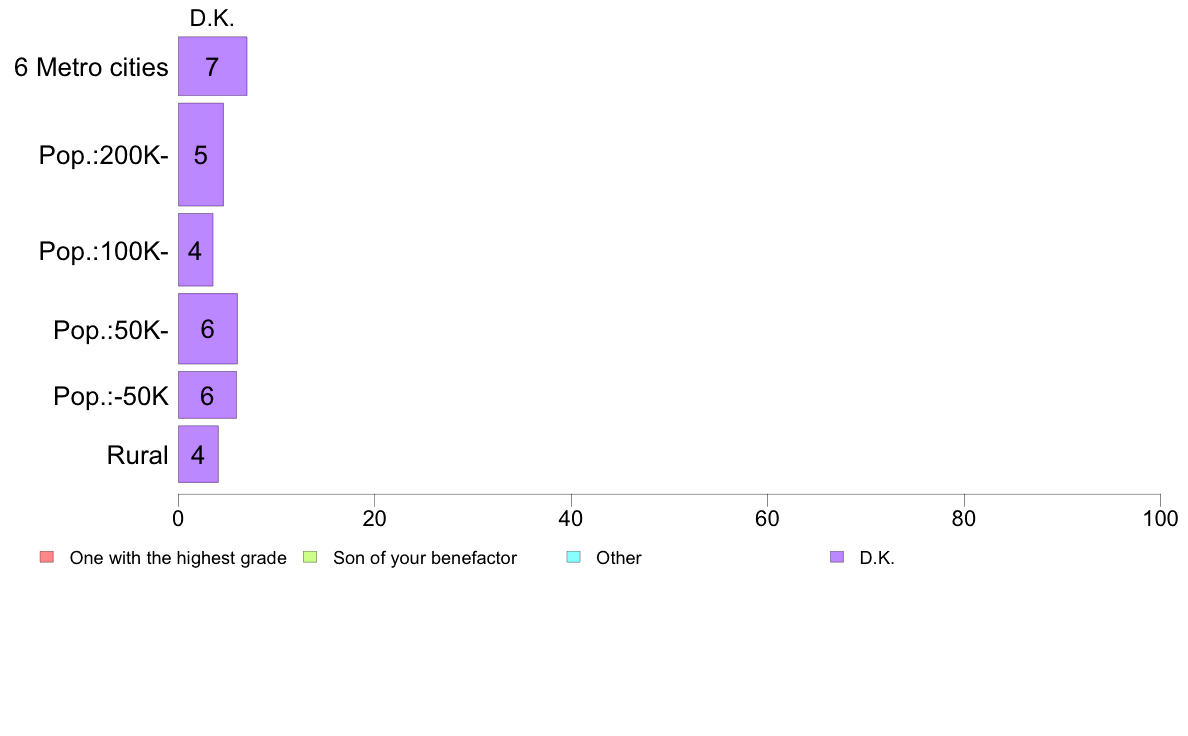Select the Pop.:50K- bar showing 6
The width and height of the screenshot is (1188, 736).
point(208,329)
